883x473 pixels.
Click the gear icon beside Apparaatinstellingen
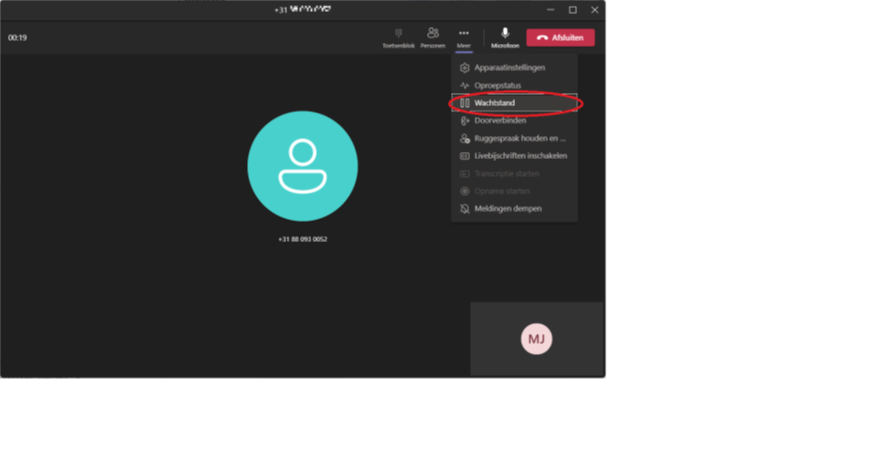(464, 68)
